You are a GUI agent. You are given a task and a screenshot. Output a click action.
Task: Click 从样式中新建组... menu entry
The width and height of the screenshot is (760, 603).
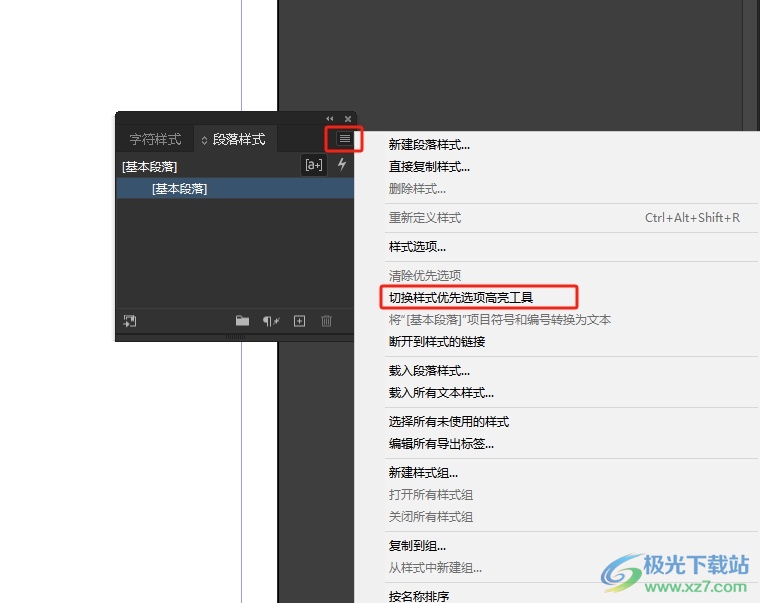435,568
